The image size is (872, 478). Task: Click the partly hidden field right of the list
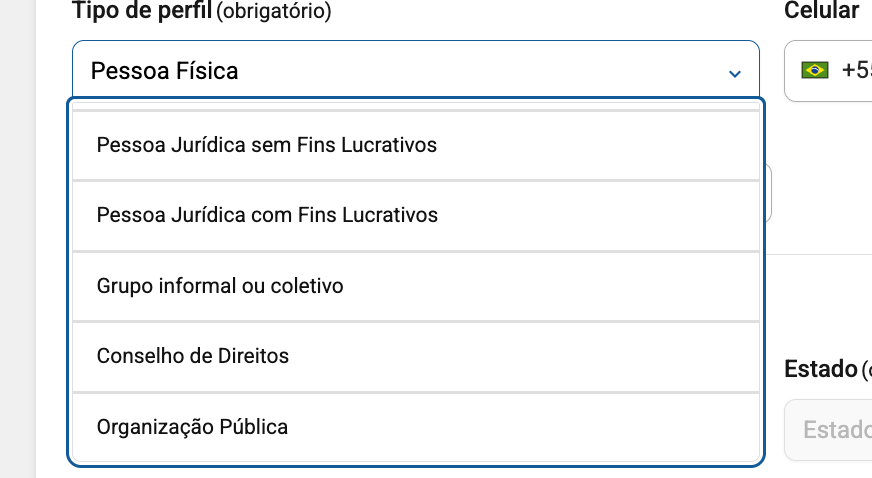pos(768,193)
